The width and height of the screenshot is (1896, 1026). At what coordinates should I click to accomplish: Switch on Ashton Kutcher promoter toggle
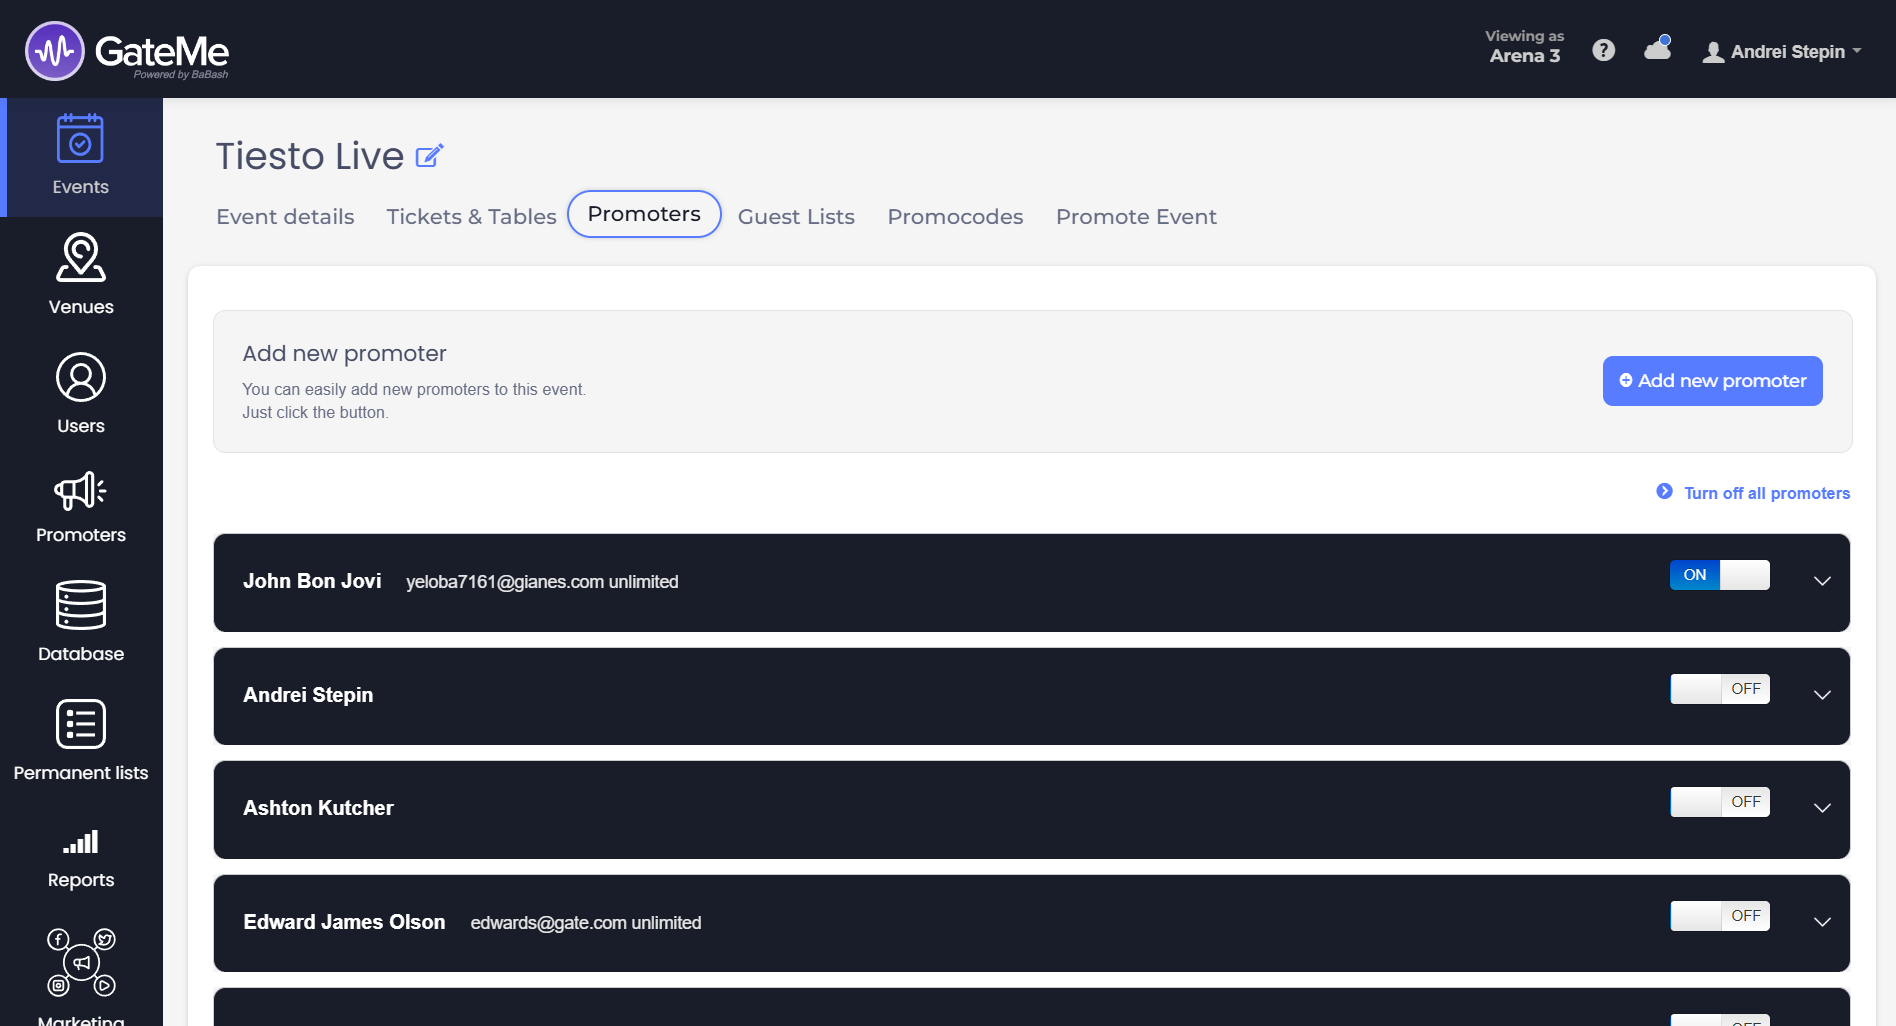coord(1719,802)
